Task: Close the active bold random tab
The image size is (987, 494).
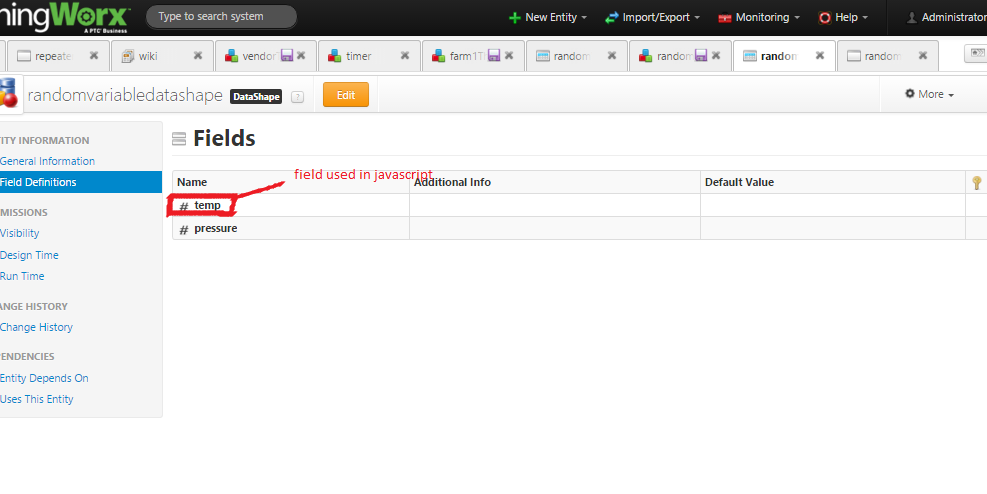Action: click(820, 55)
